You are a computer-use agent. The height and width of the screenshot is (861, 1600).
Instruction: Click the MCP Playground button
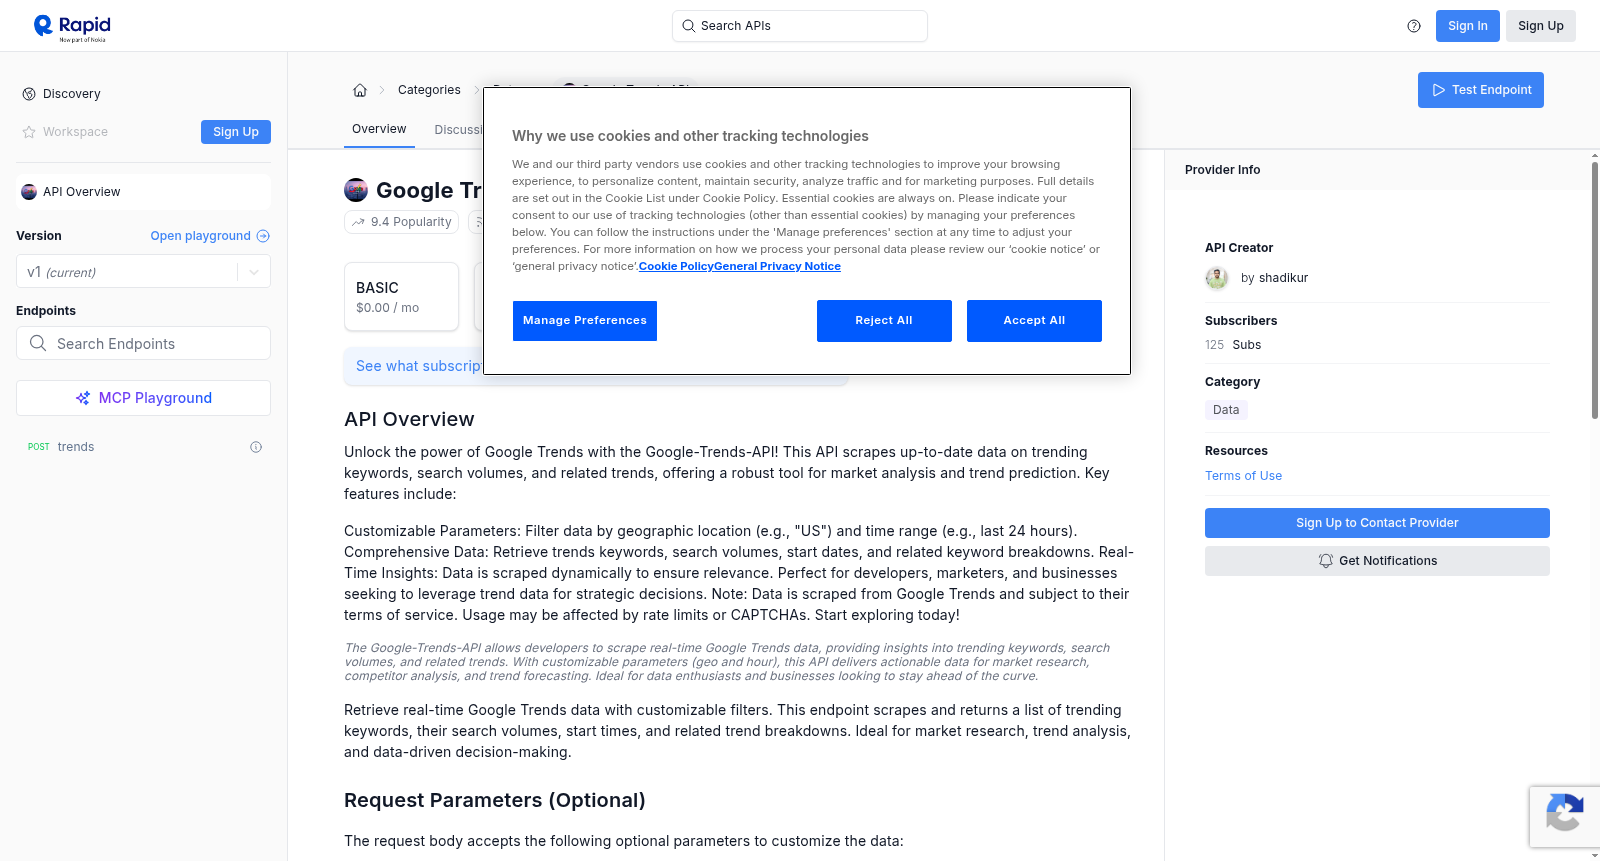pos(143,398)
